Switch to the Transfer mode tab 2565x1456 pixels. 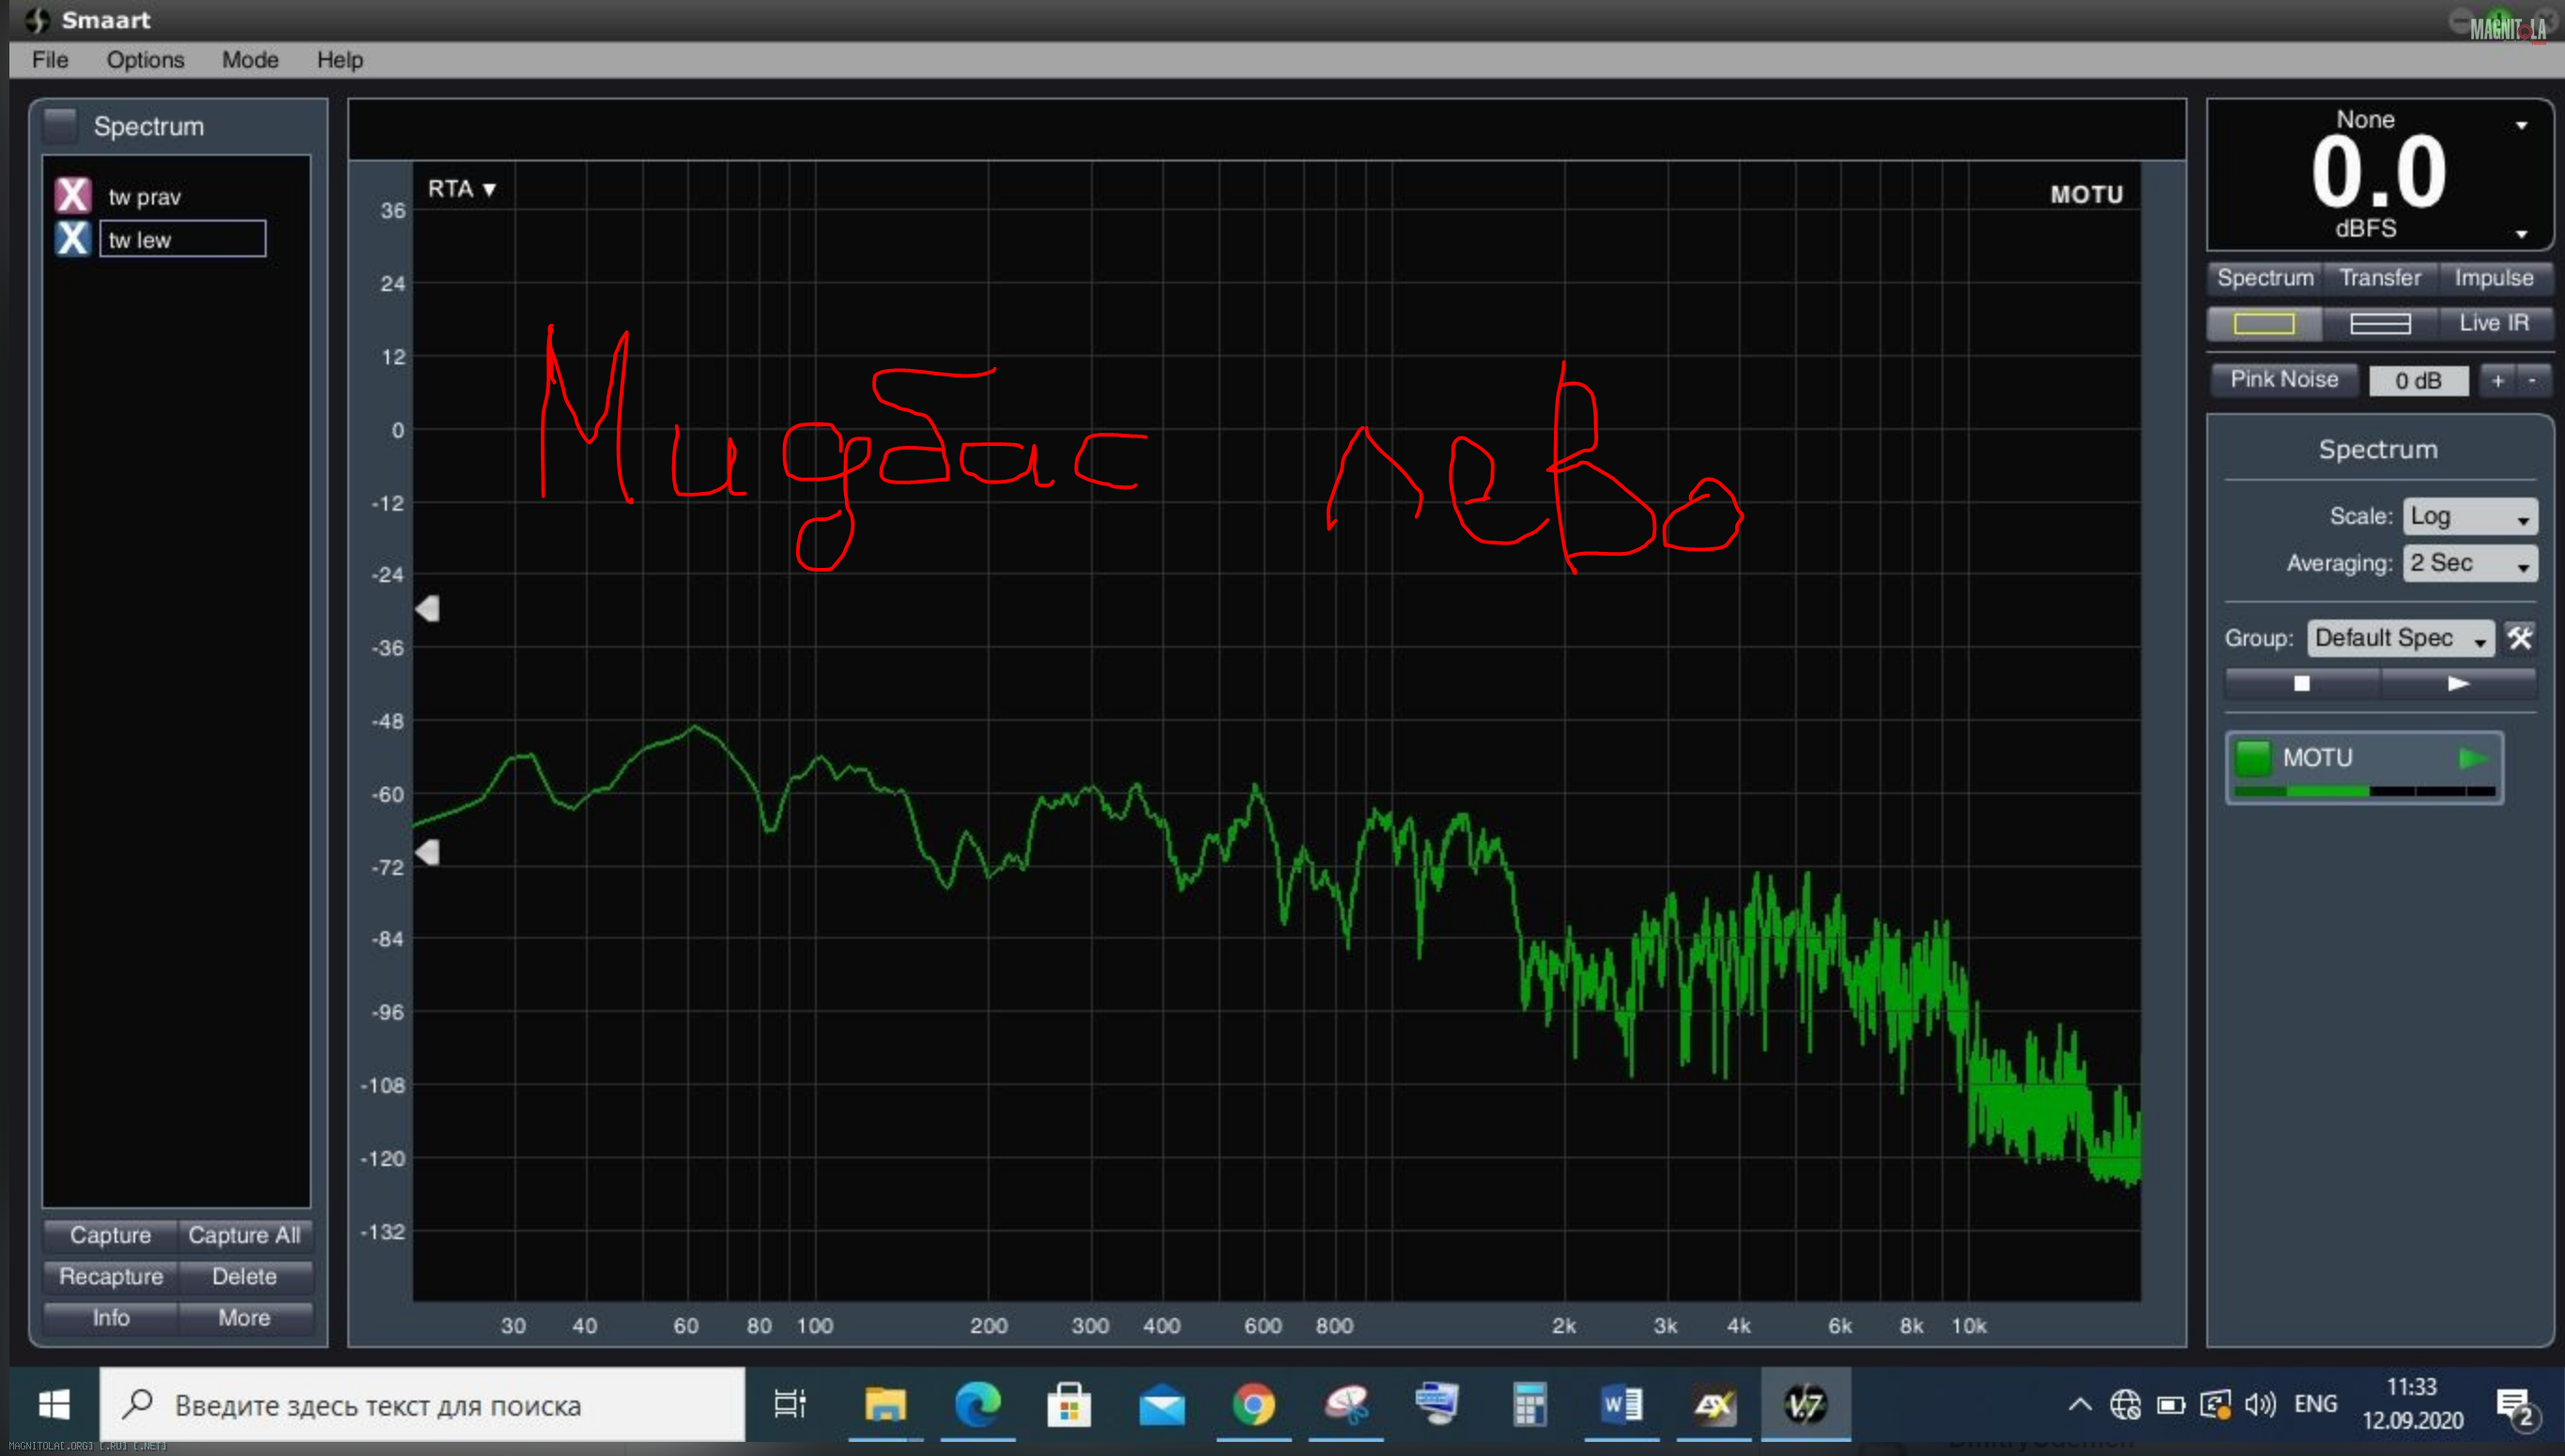coord(2379,278)
